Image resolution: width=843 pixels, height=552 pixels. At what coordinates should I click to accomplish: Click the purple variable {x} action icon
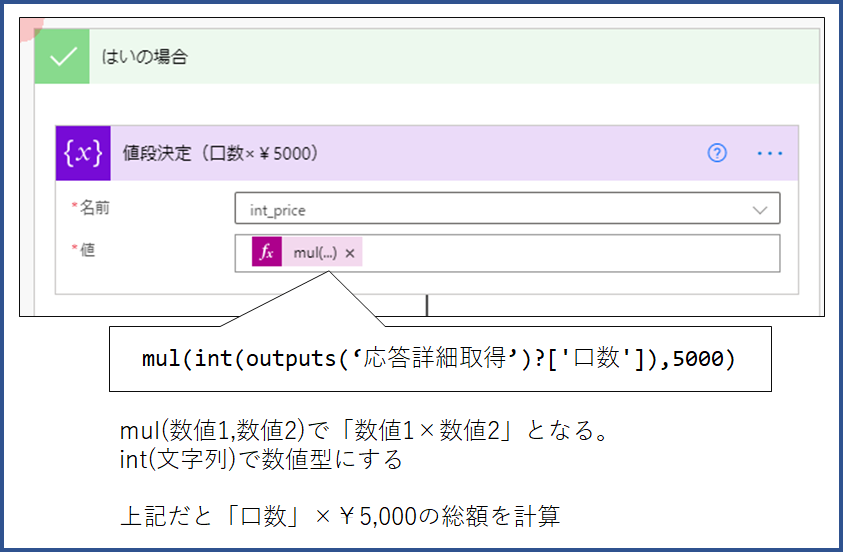coord(83,154)
